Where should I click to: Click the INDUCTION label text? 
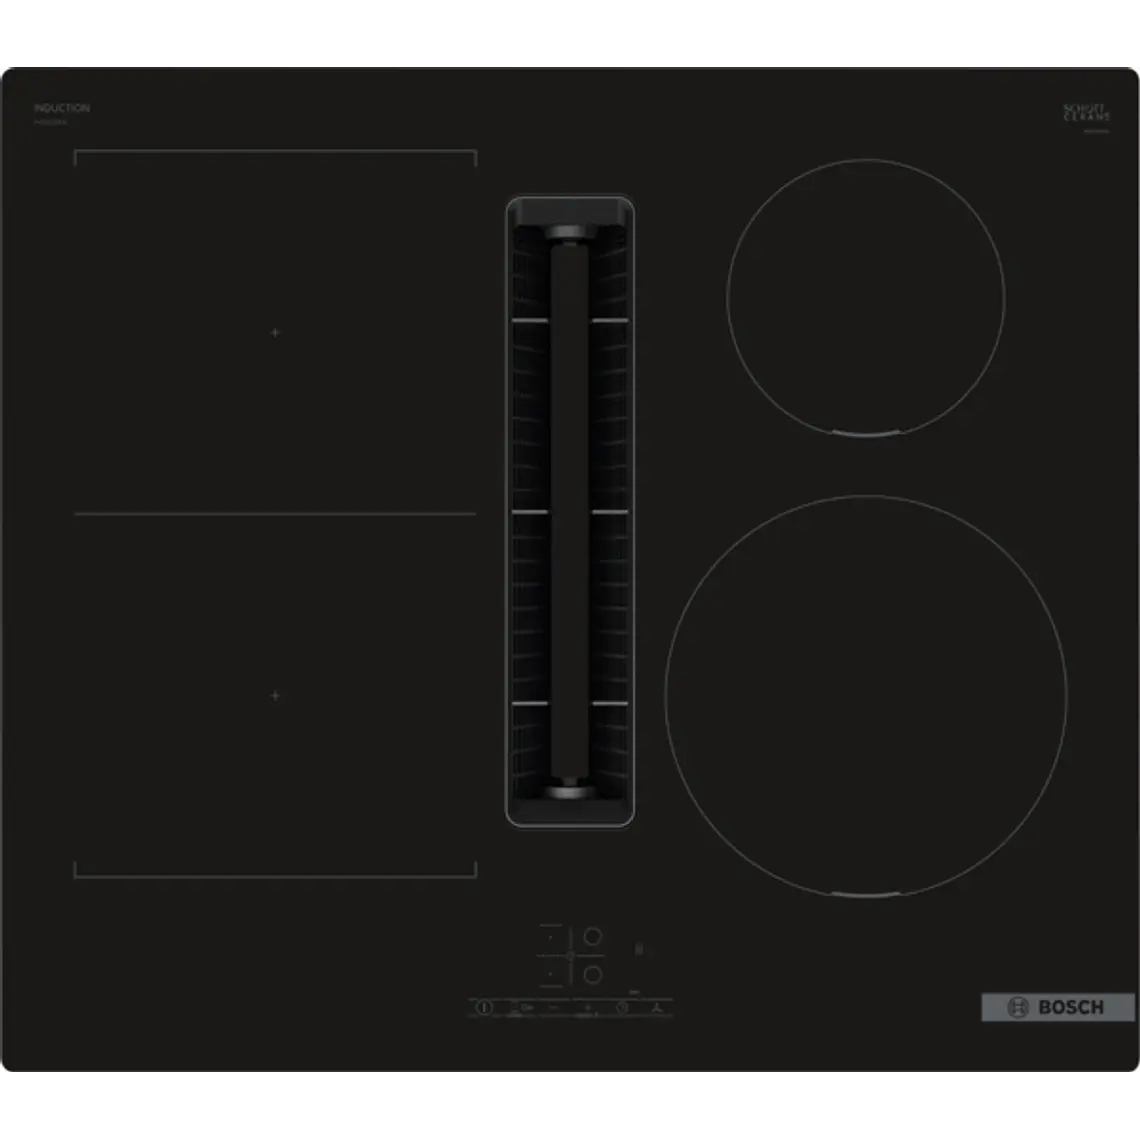tap(62, 108)
